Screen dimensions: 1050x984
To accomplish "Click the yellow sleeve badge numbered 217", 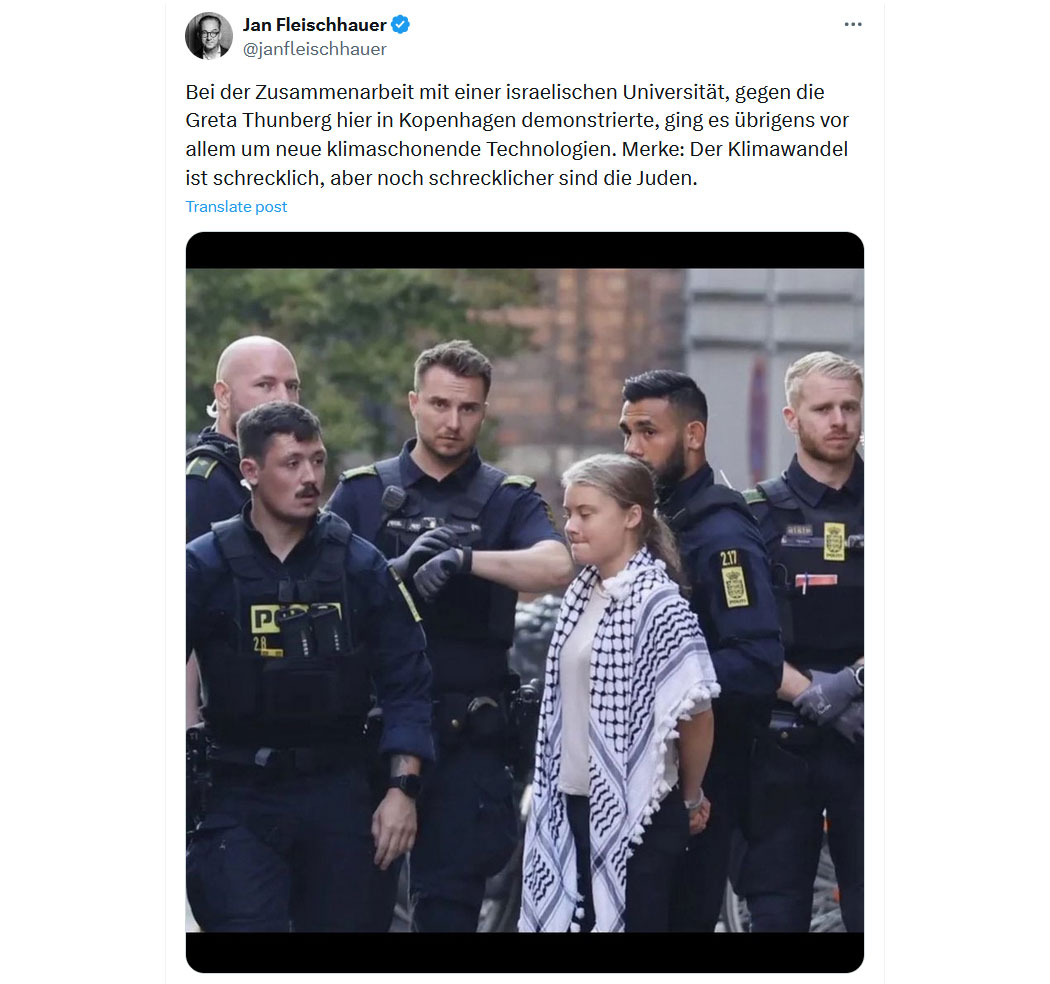I will (733, 578).
